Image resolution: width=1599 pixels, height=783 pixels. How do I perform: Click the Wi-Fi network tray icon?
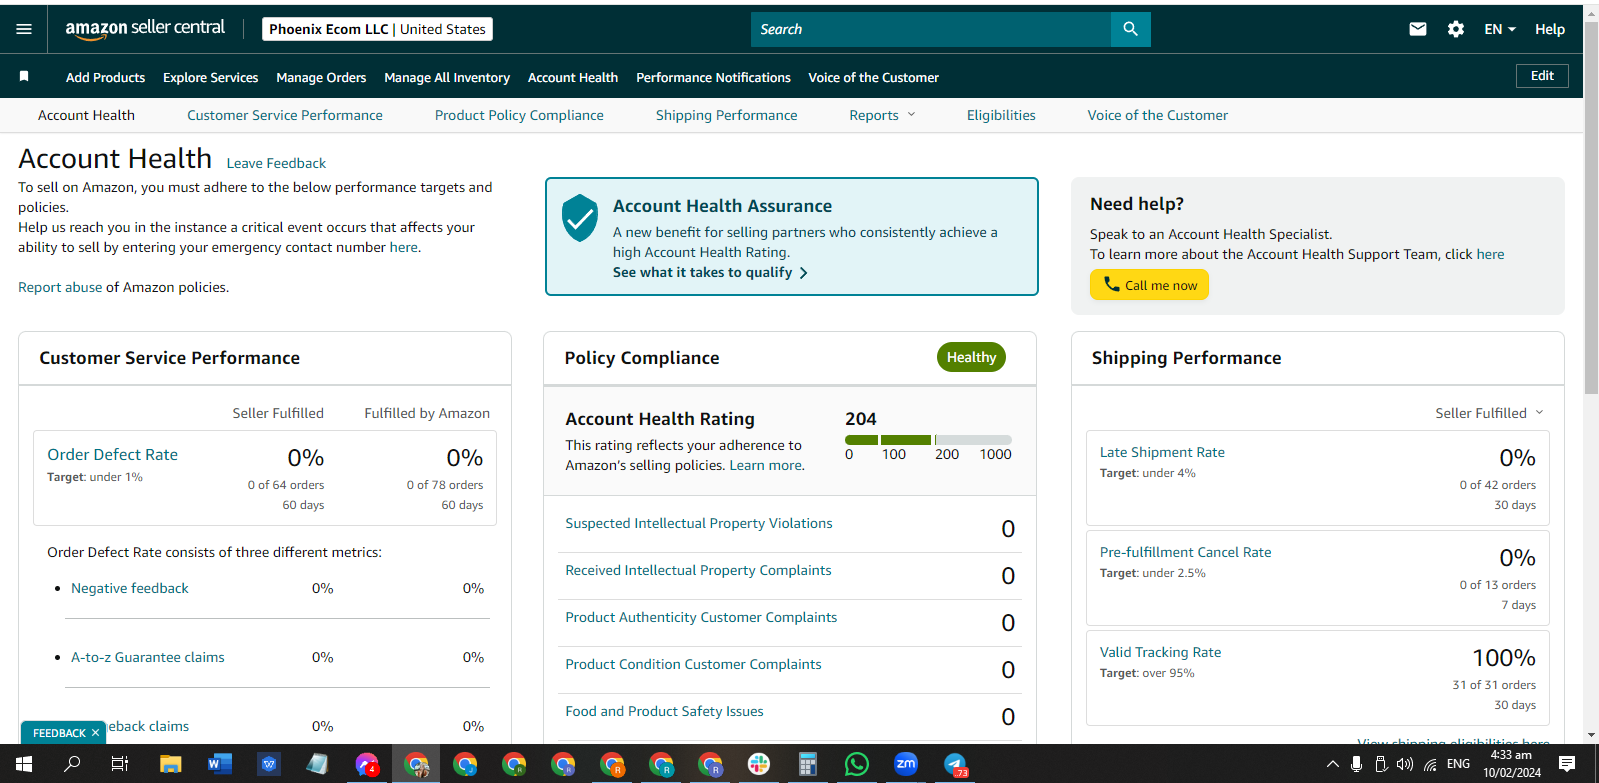[1430, 764]
